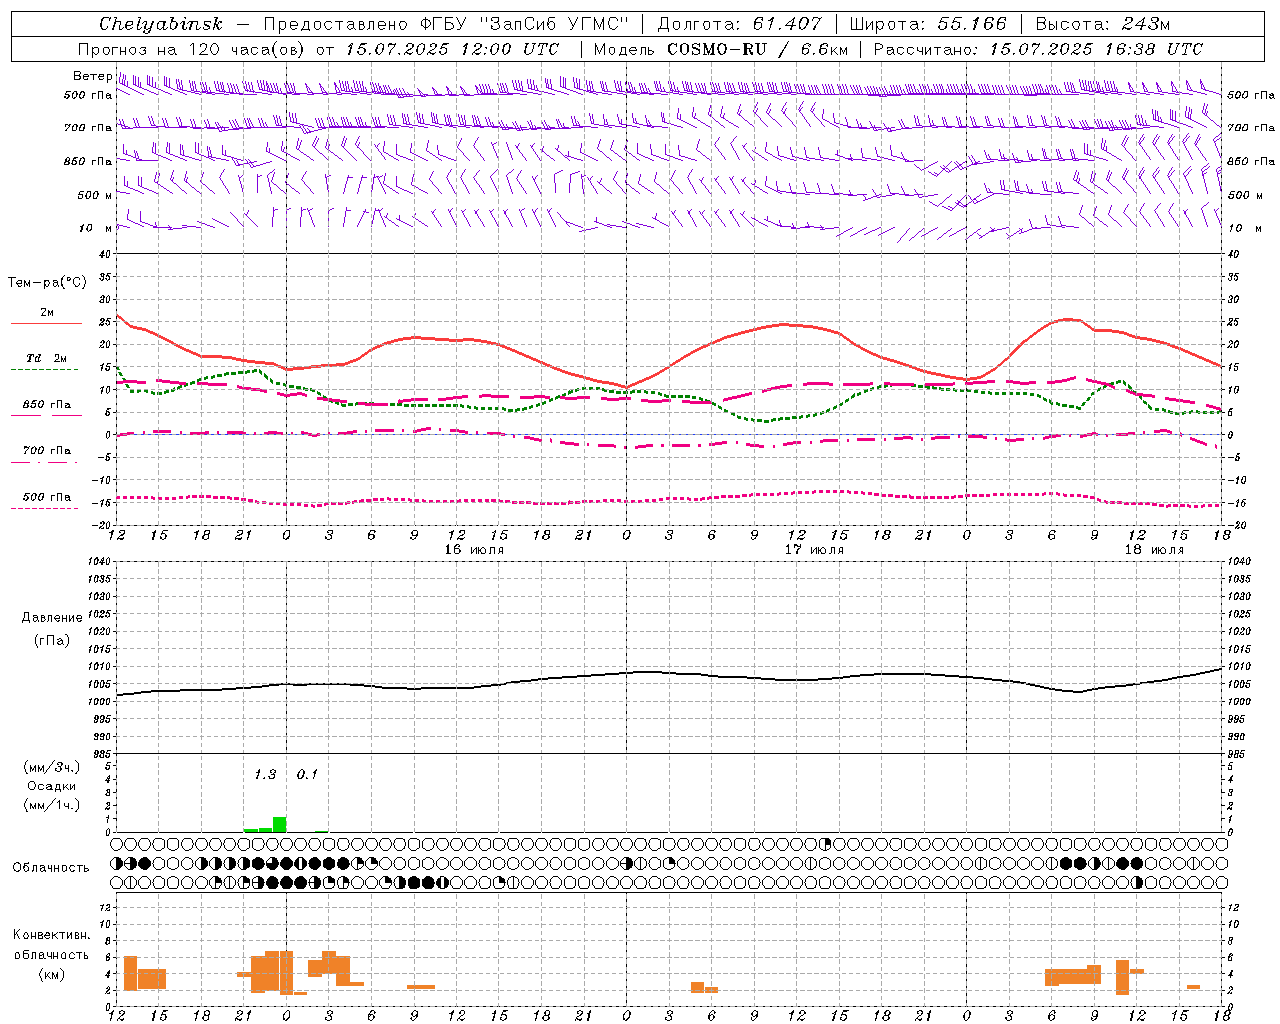Click the green Td 2м legend line sample
Image resolution: width=1280 pixels, height=1024 pixels.
tap(44, 369)
